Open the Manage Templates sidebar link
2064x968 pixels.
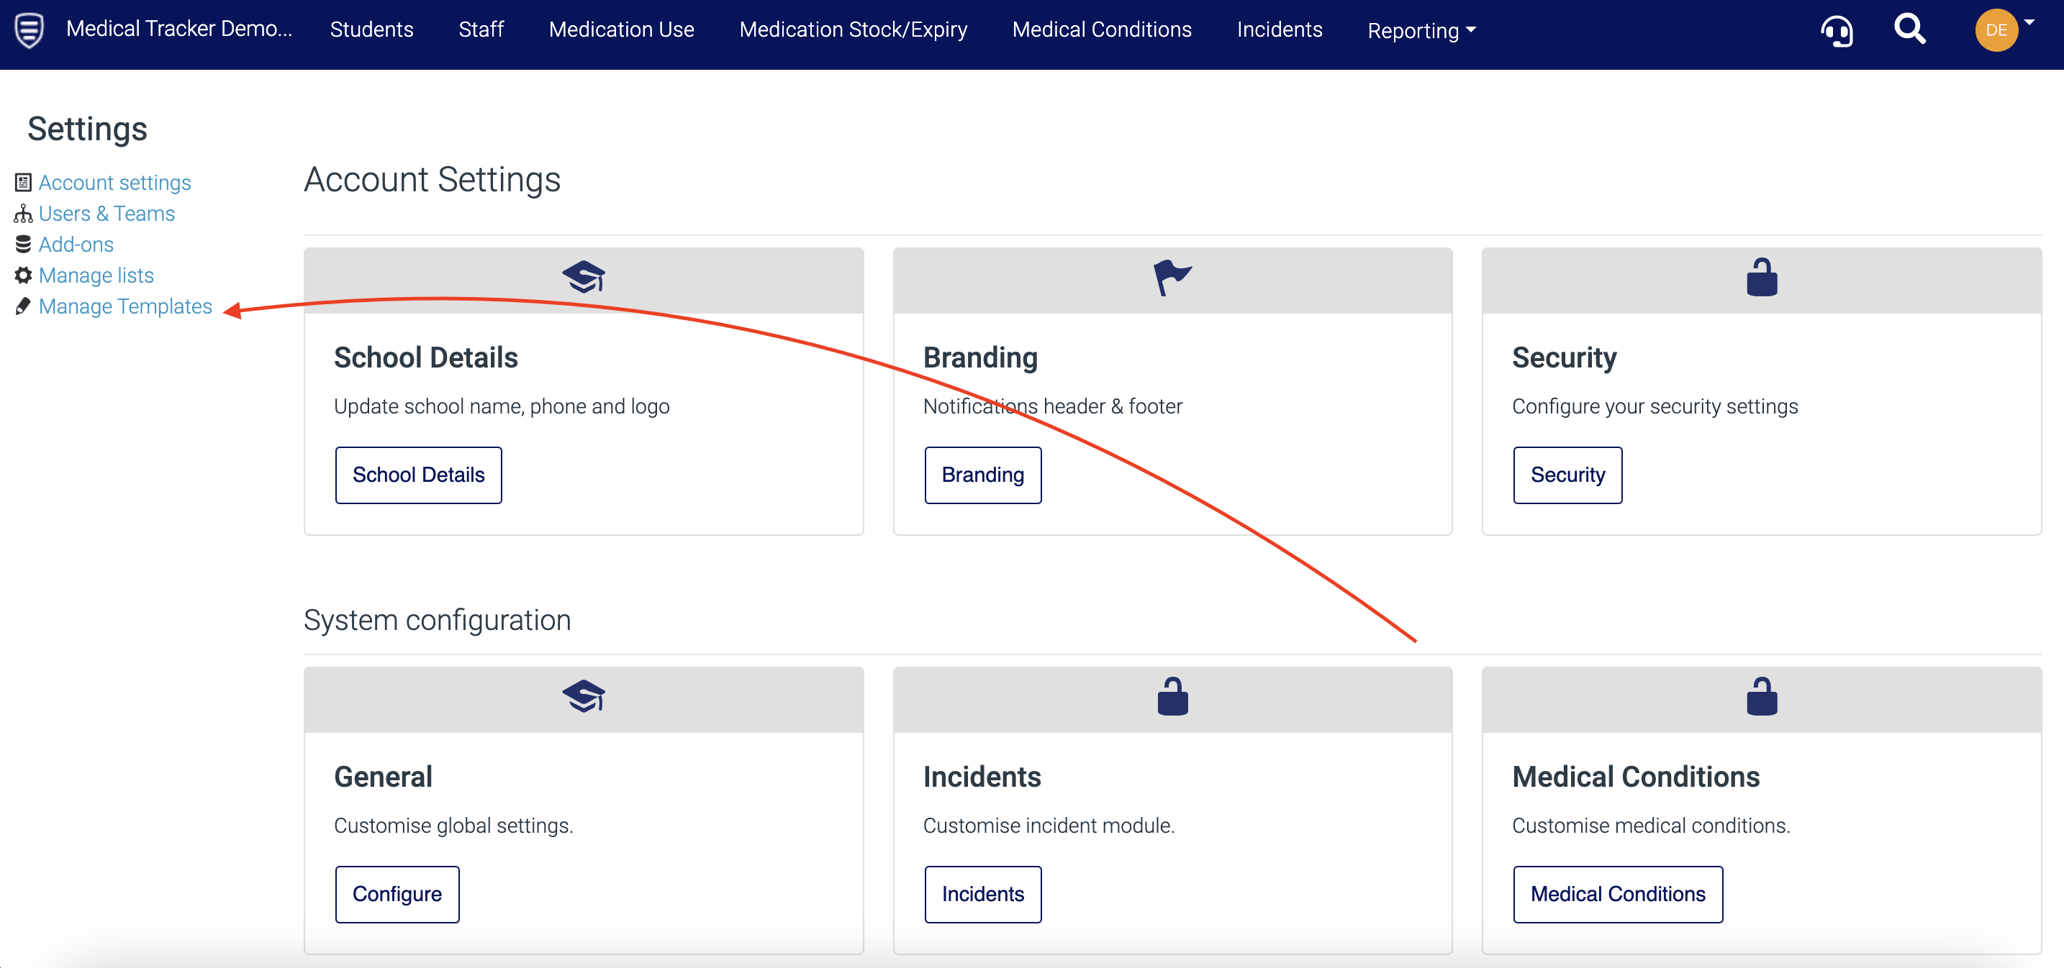[x=125, y=306]
